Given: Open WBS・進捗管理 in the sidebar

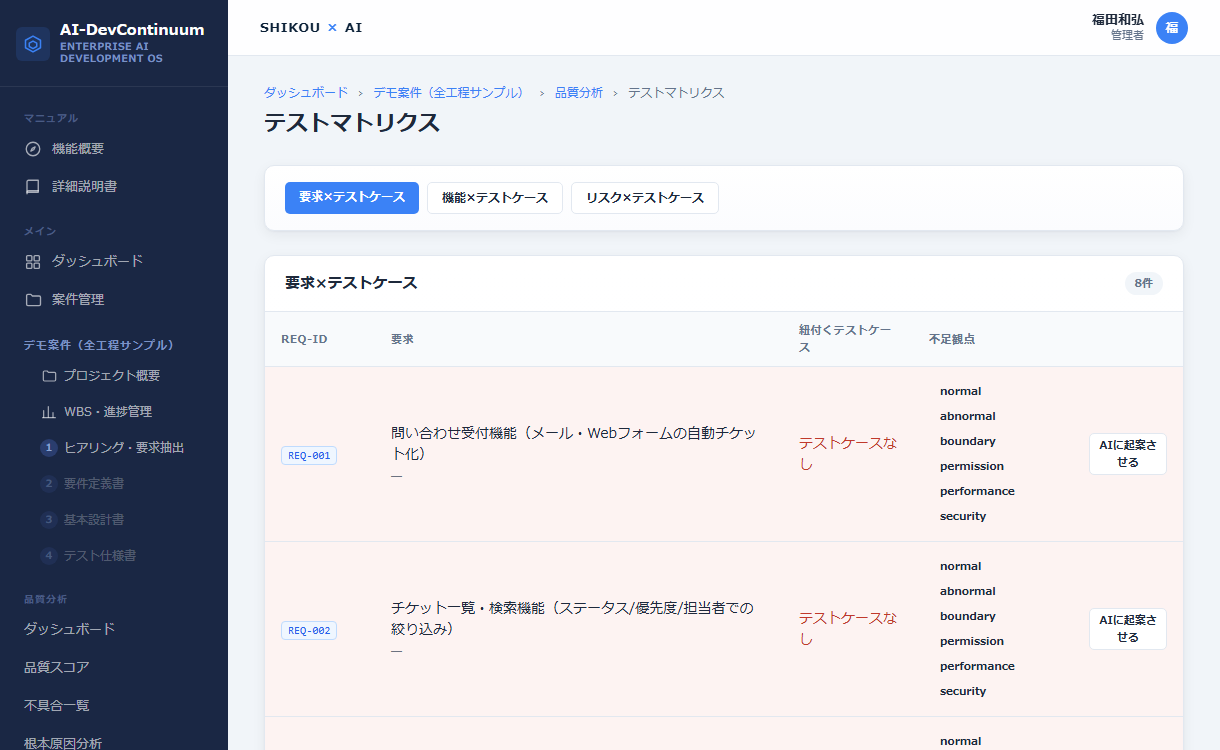Looking at the screenshot, I should tap(122, 412).
